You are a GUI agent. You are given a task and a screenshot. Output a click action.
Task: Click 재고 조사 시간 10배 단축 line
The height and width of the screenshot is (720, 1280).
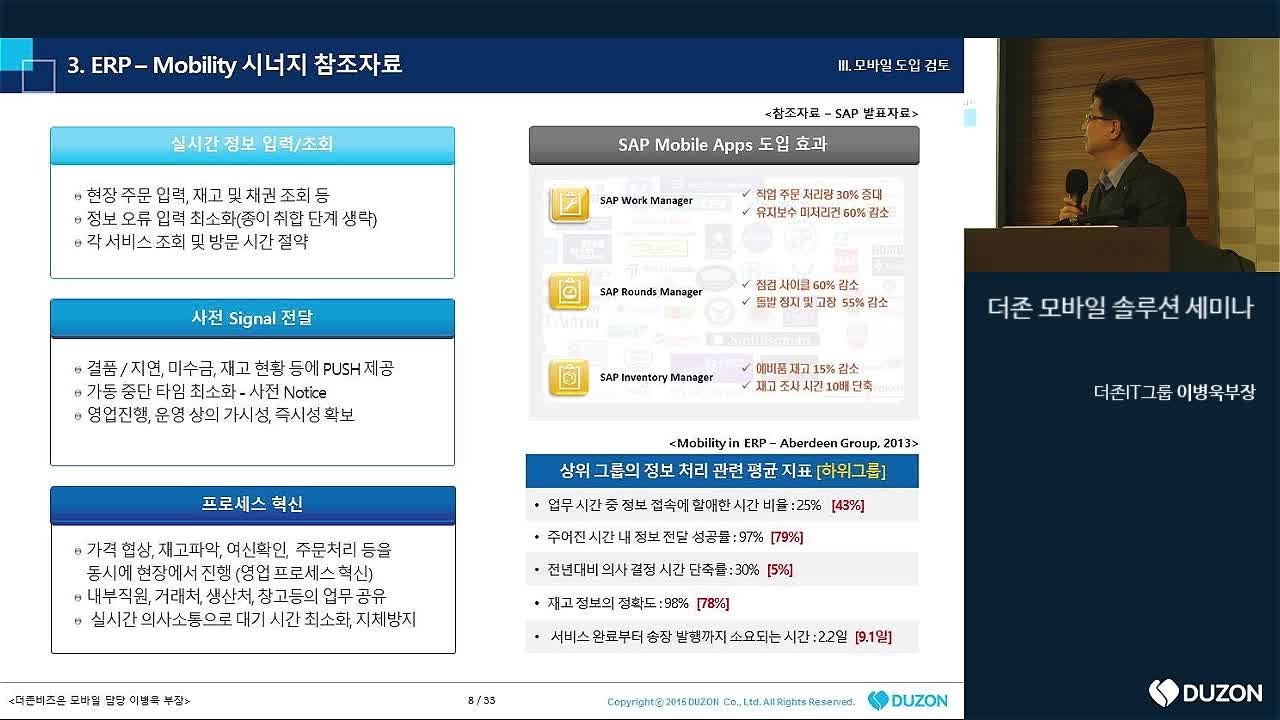[x=806, y=385]
